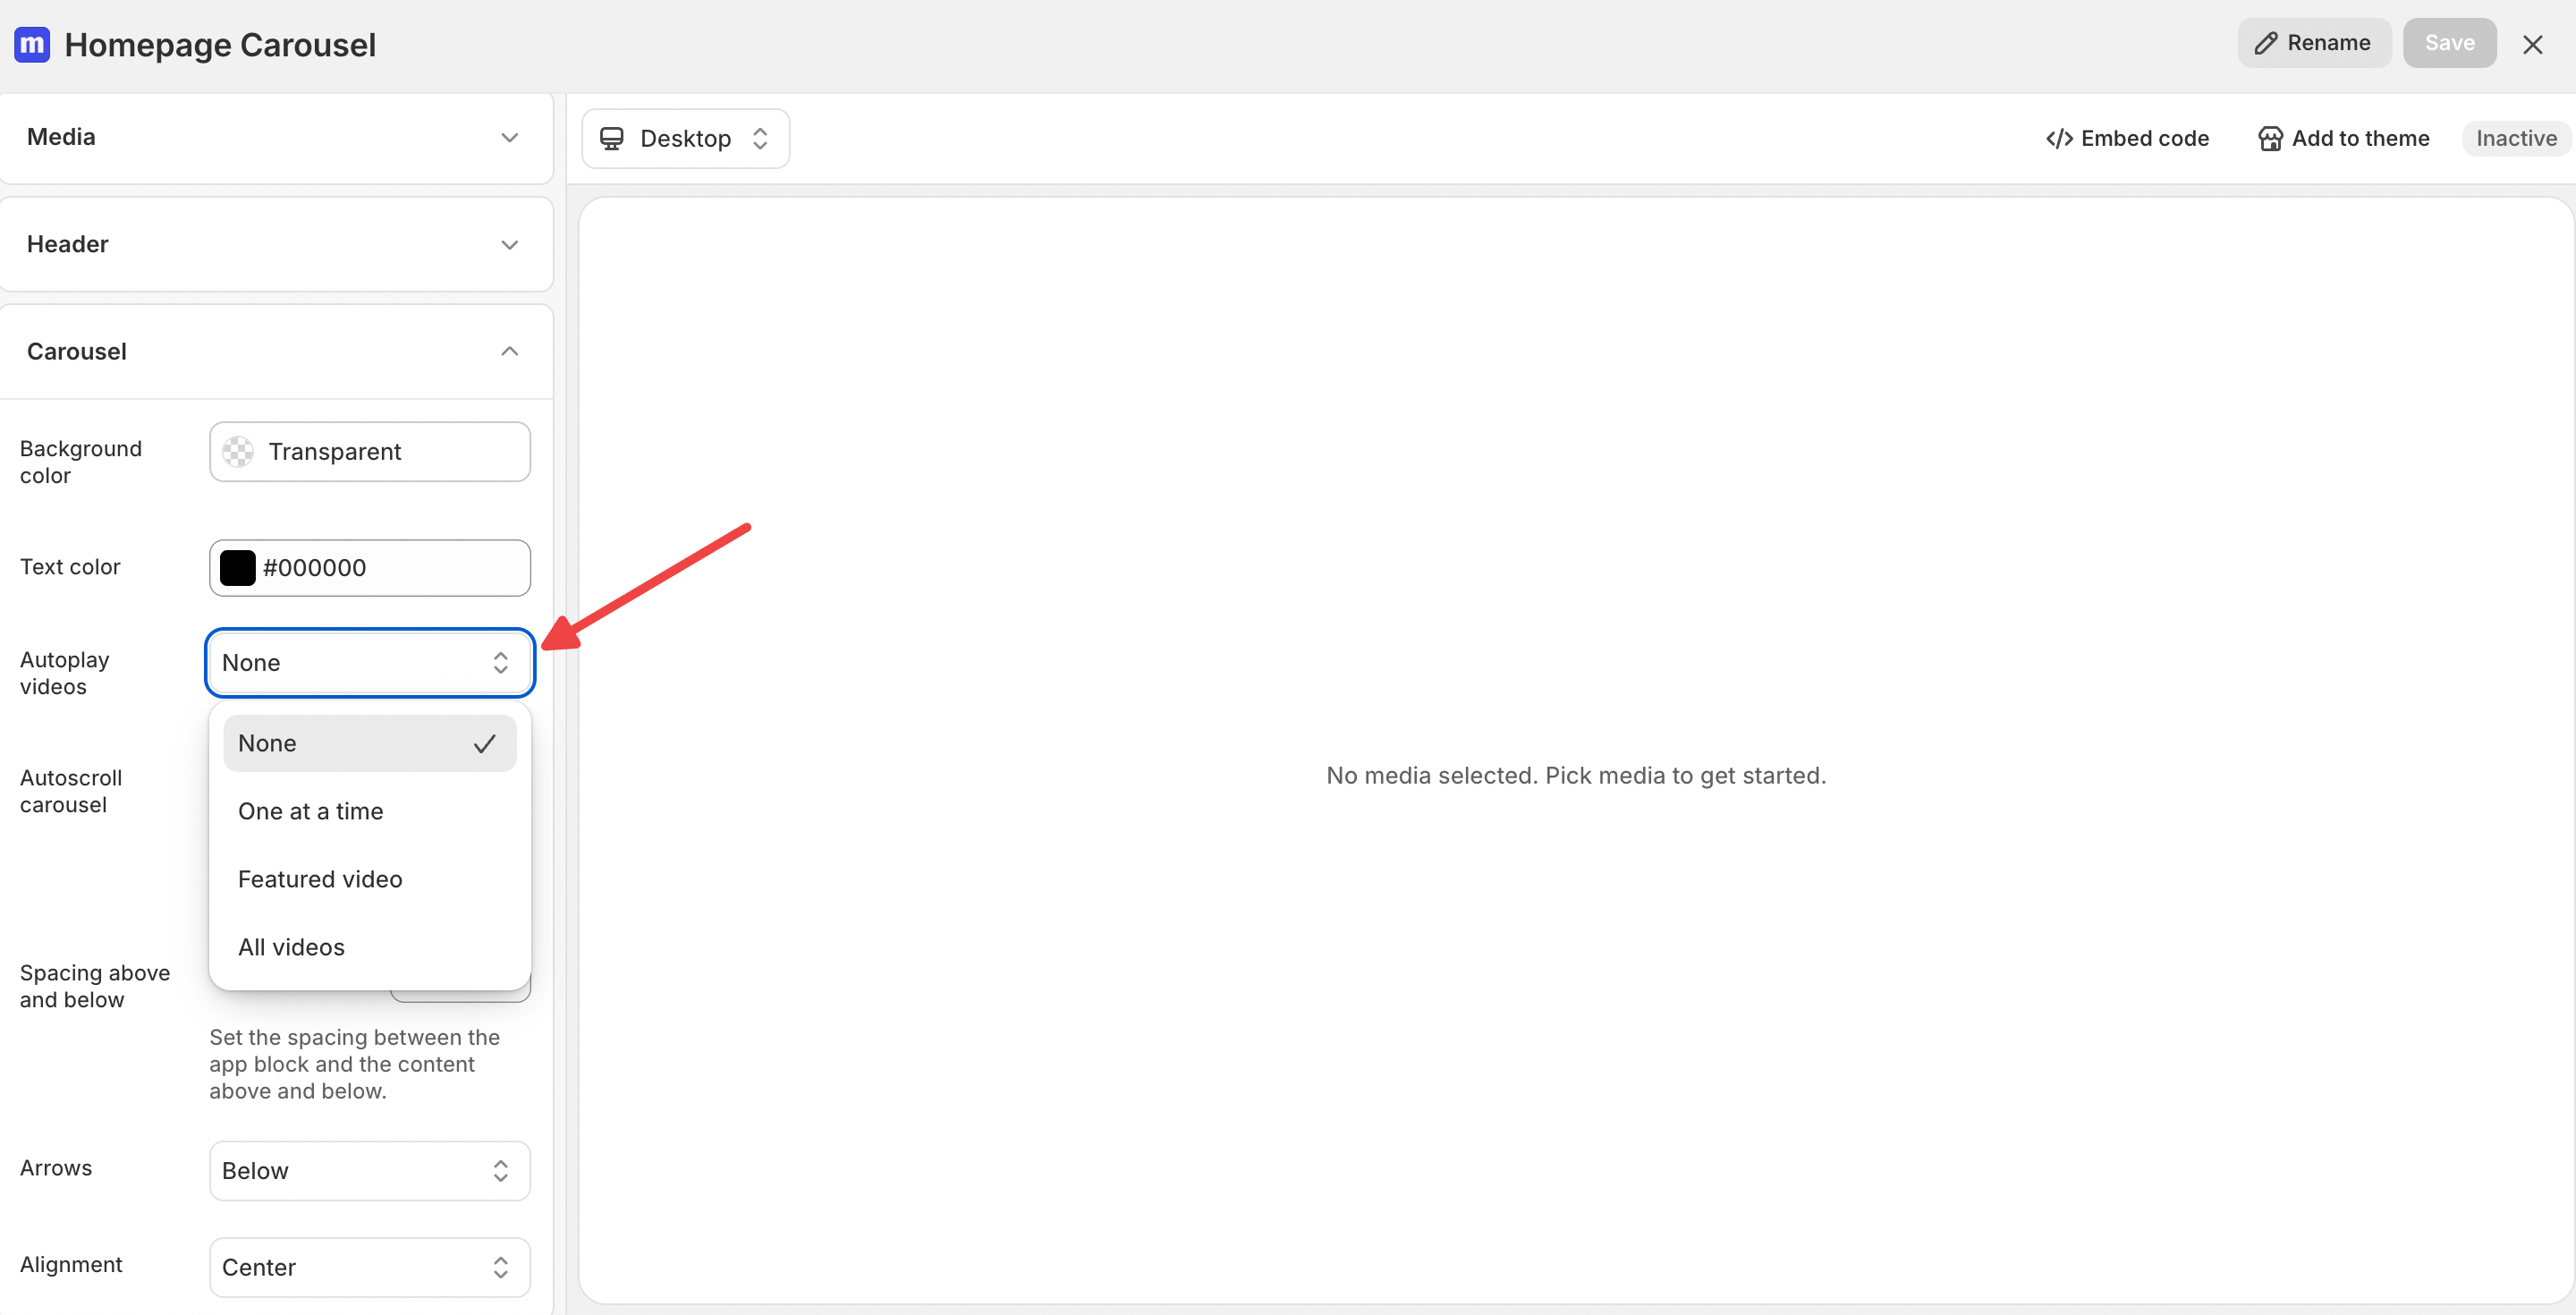This screenshot has height=1315, width=2576.
Task: Click the transparent checkerboard swatch
Action: 238,452
